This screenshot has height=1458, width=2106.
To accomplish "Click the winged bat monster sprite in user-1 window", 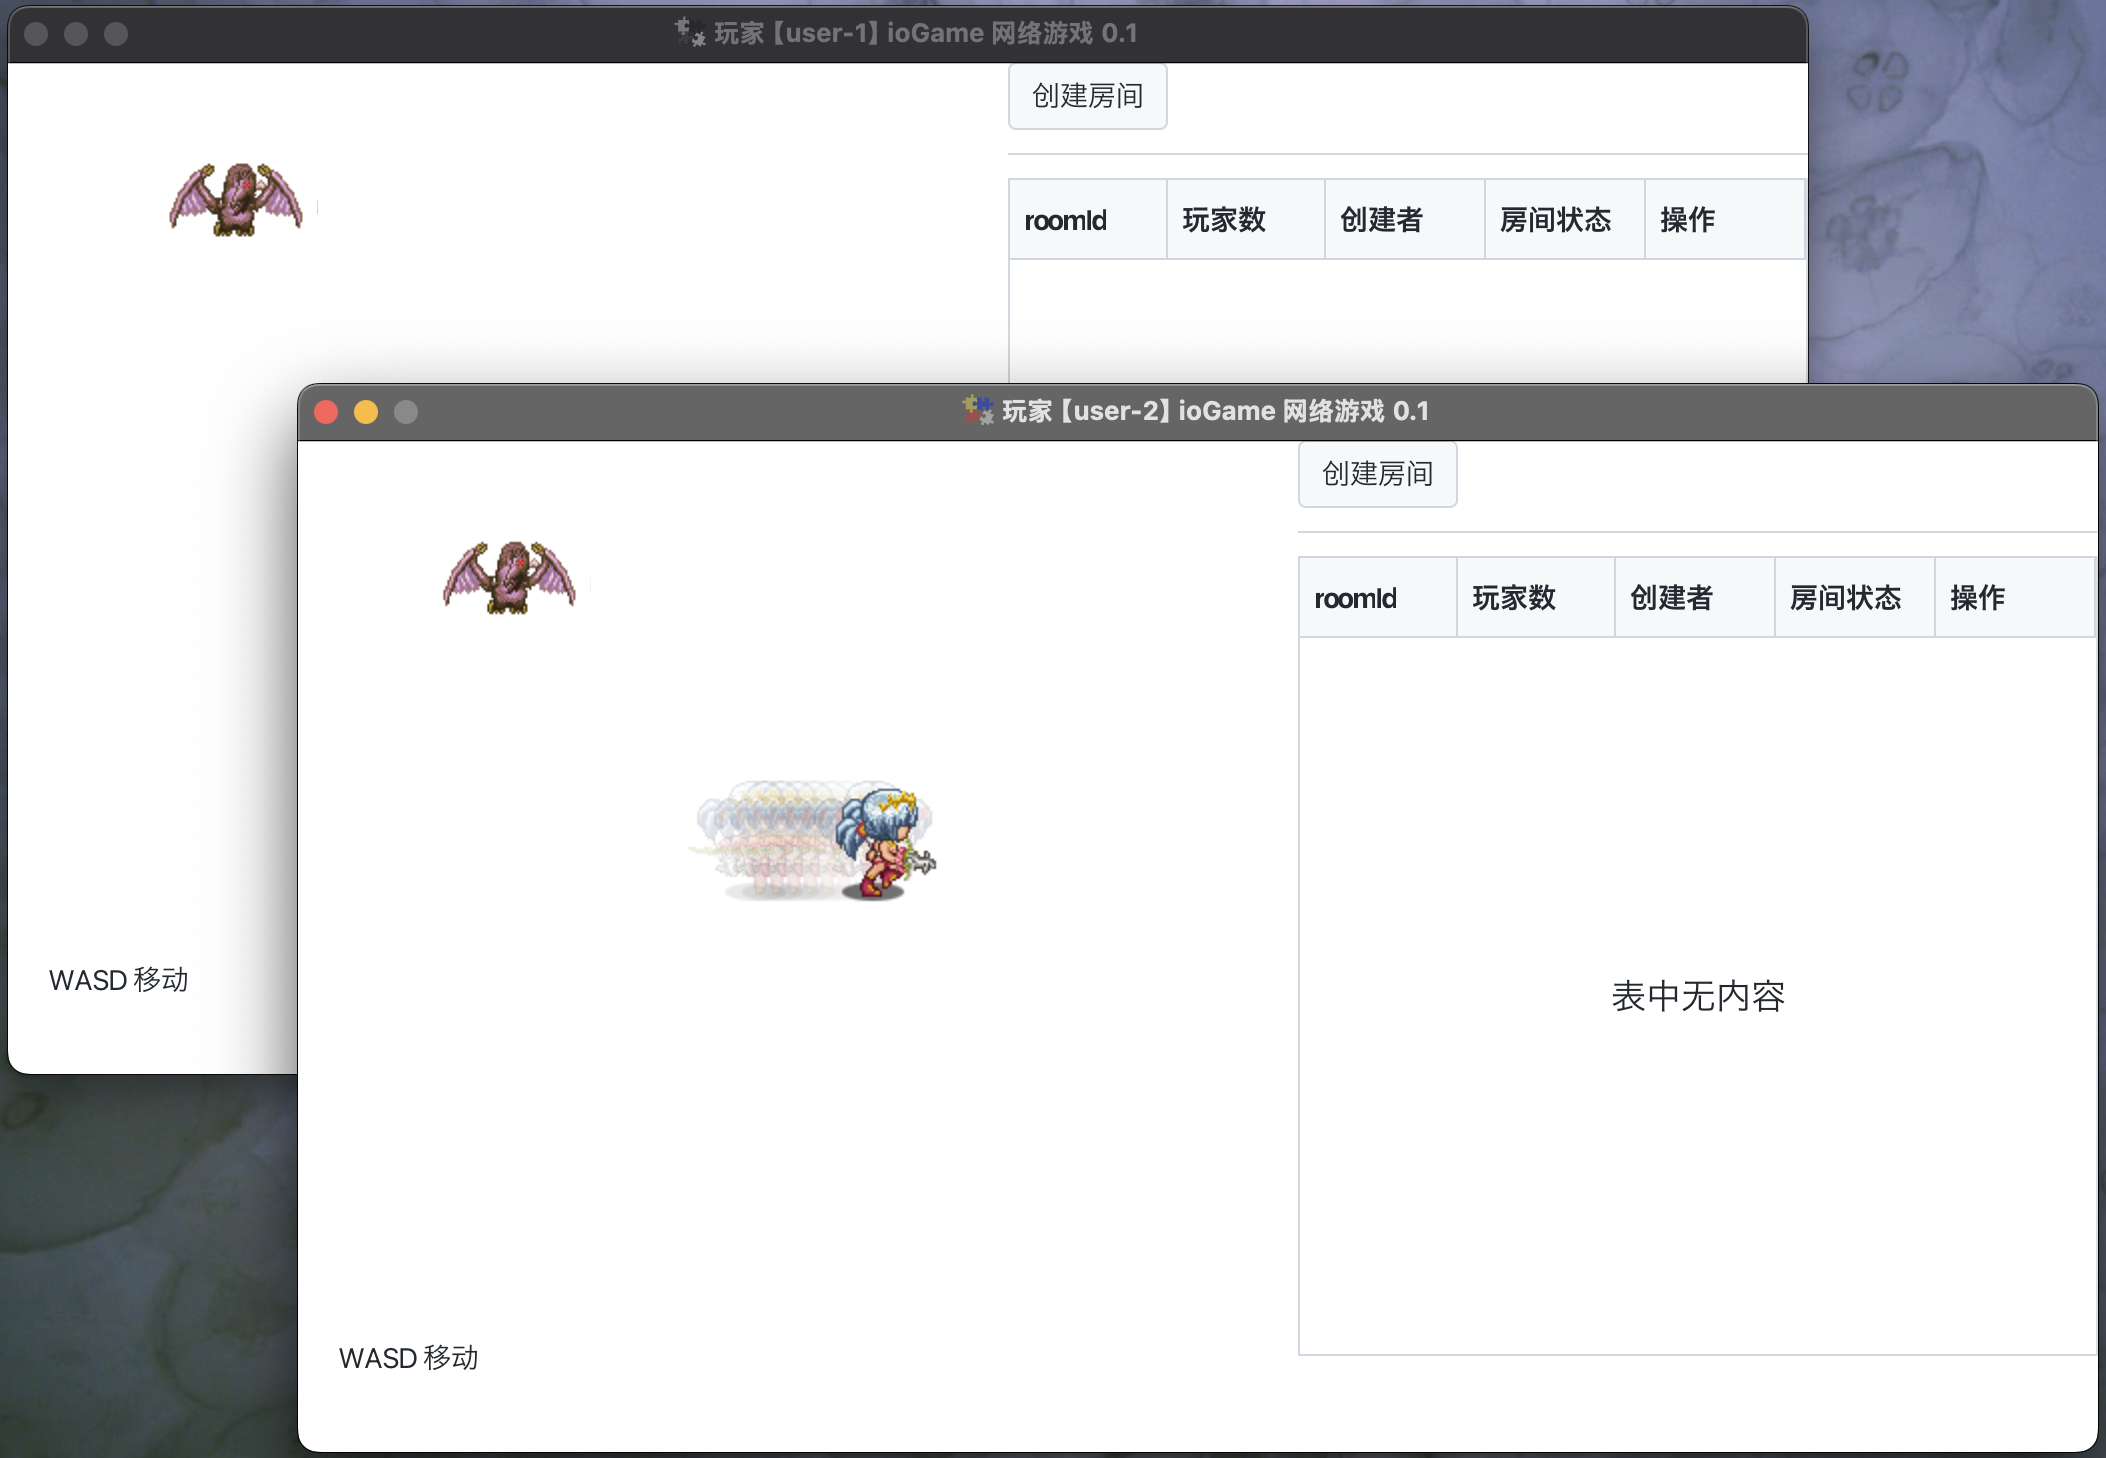I will tap(236, 200).
